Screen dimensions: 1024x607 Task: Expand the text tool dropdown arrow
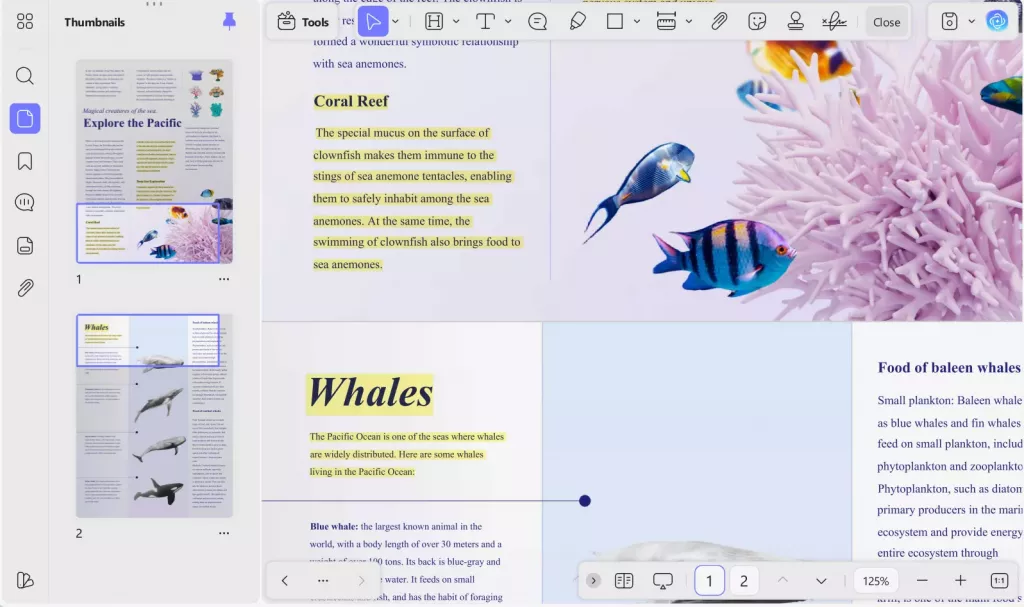[x=508, y=21]
